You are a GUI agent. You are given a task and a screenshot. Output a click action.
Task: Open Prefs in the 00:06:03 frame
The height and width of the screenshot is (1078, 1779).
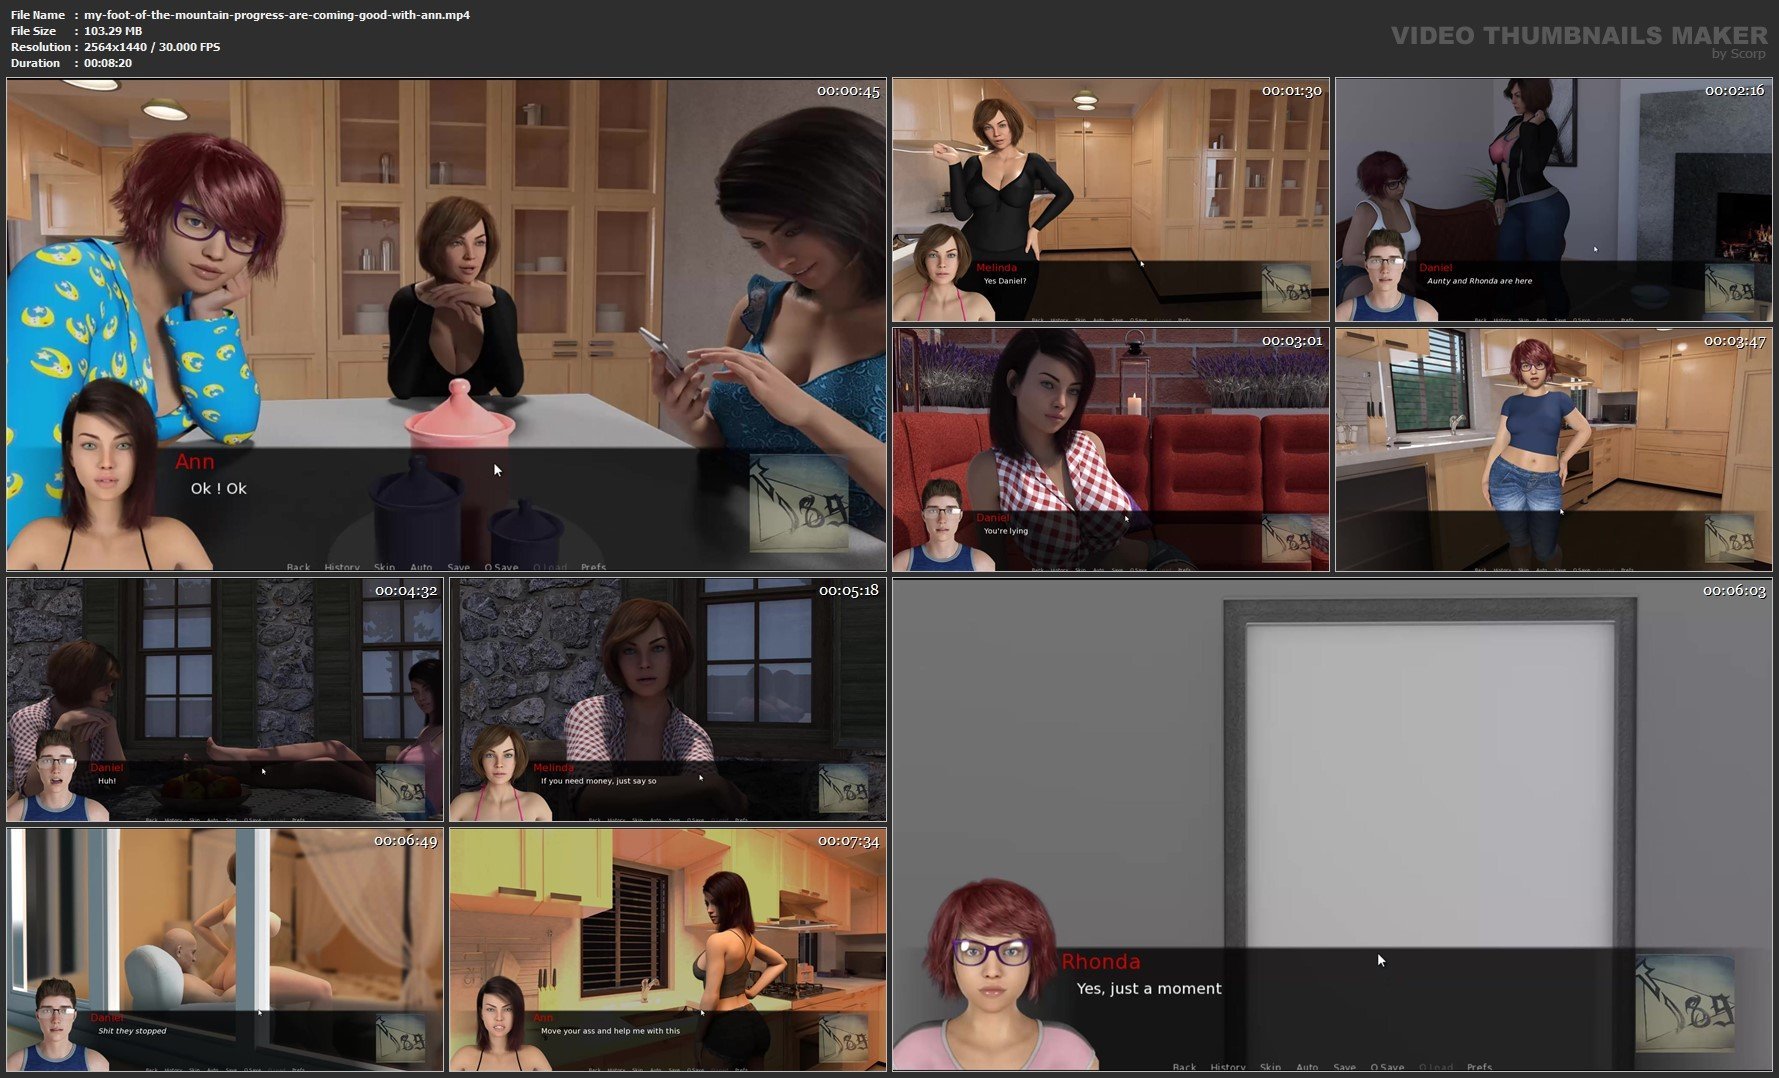pyautogui.click(x=1479, y=1067)
